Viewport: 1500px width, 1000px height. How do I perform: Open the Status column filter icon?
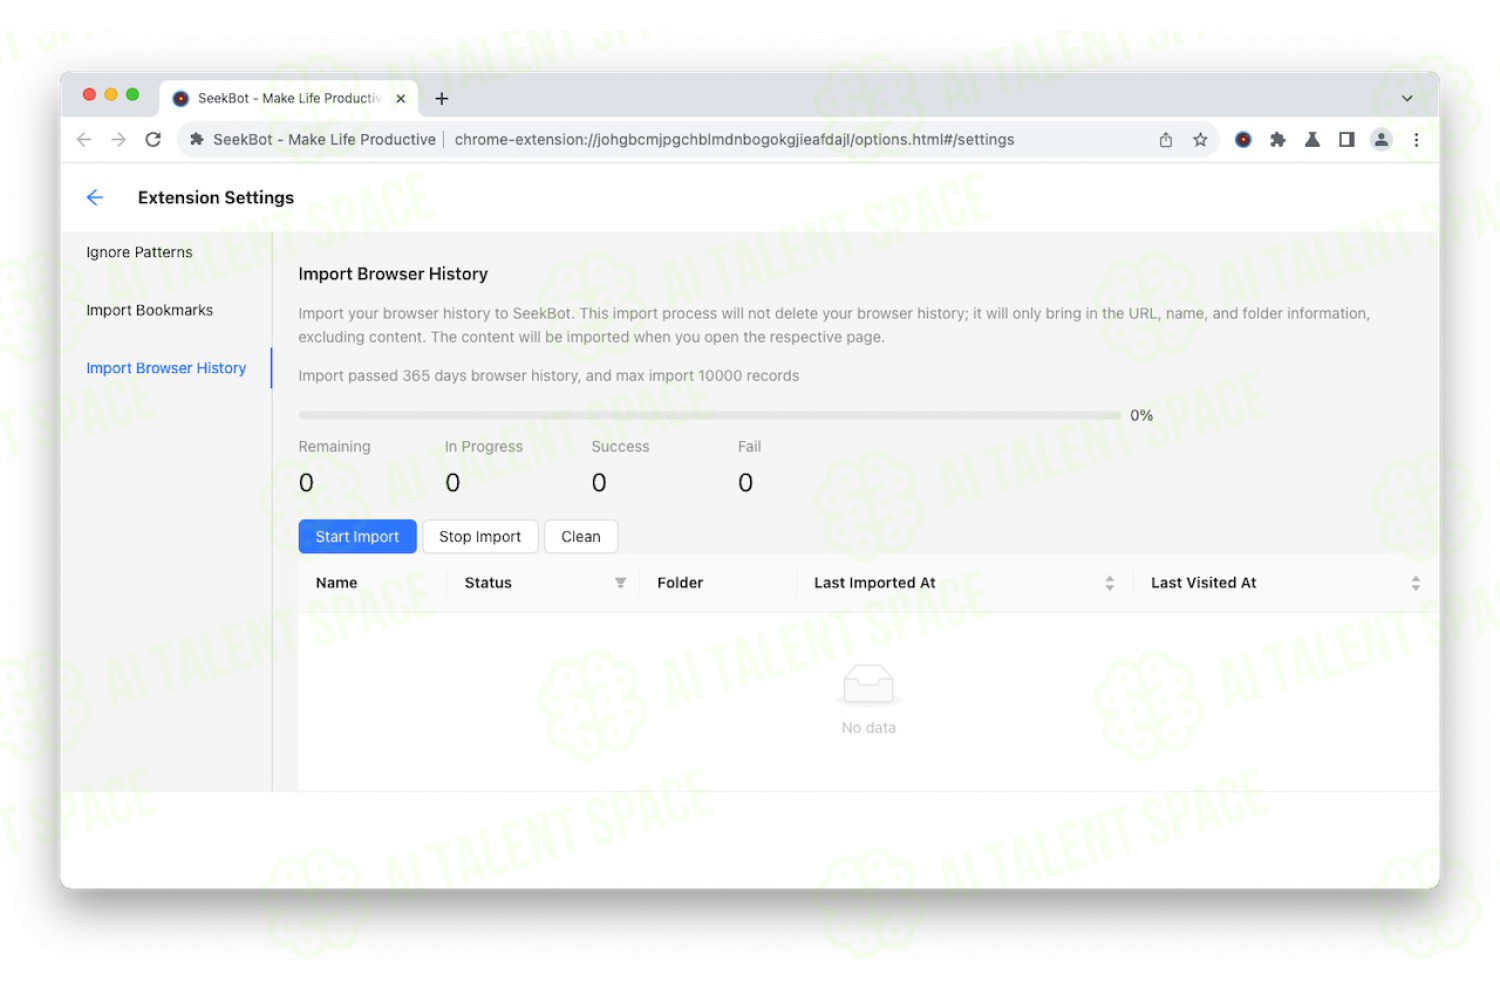620,583
